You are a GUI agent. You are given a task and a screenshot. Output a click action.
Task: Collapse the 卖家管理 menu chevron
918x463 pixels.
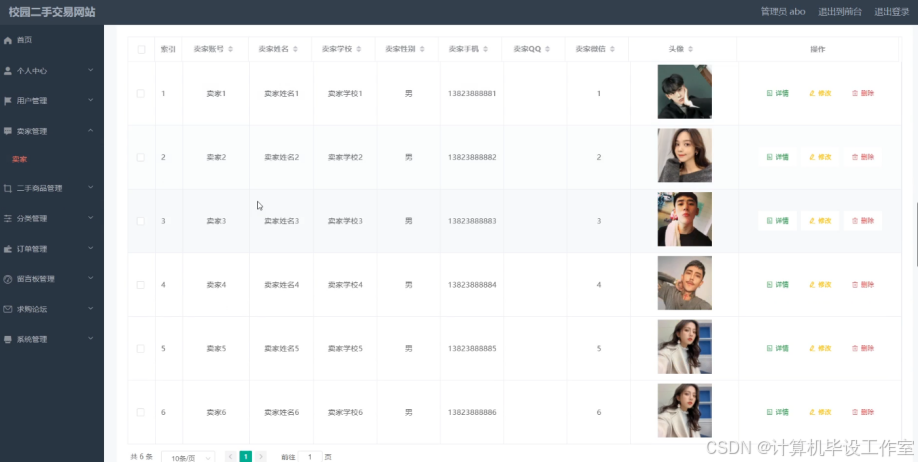(x=91, y=131)
